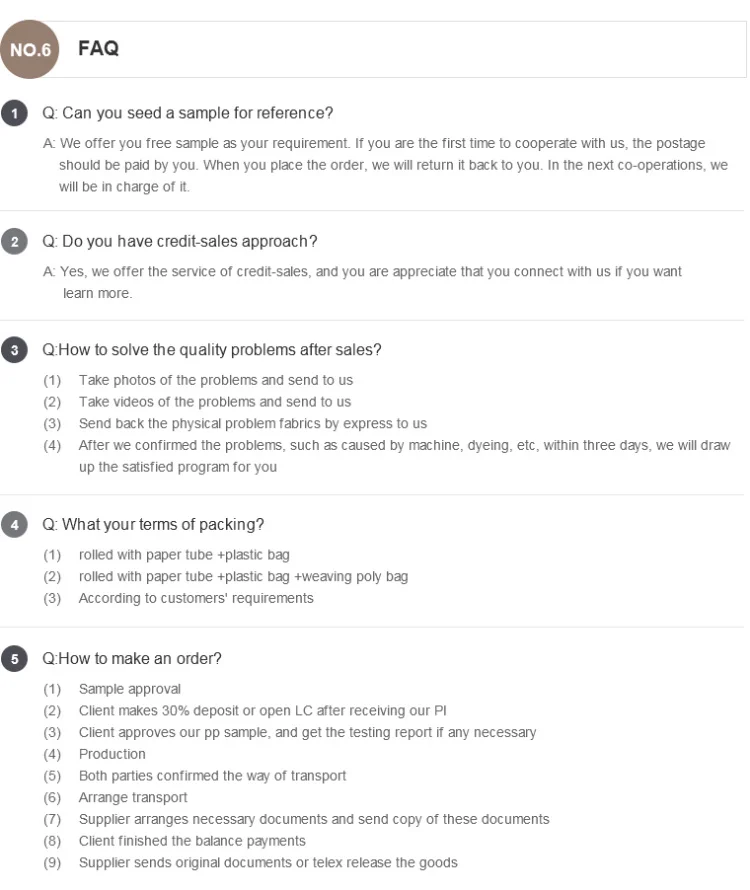Image resolution: width=750 pixels, height=890 pixels.
Task: Click the brown NO.6 section badge
Action: tap(31, 48)
